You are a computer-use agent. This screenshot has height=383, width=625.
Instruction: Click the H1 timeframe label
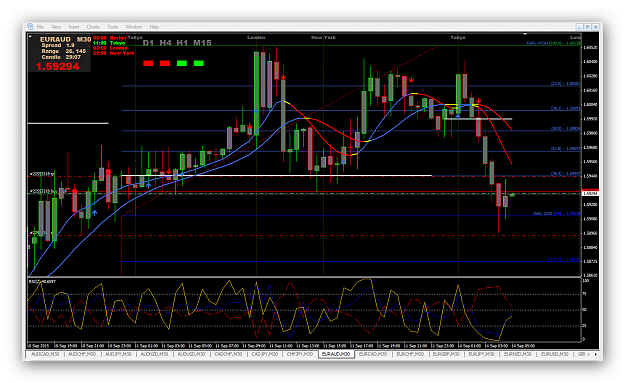pyautogui.click(x=182, y=43)
